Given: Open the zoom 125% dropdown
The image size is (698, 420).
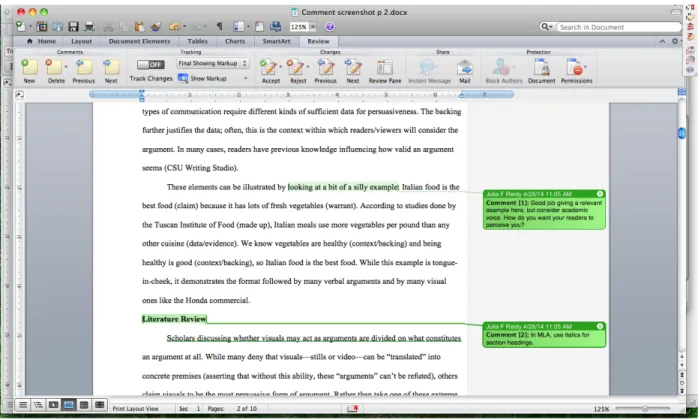Looking at the screenshot, I should pos(312,27).
